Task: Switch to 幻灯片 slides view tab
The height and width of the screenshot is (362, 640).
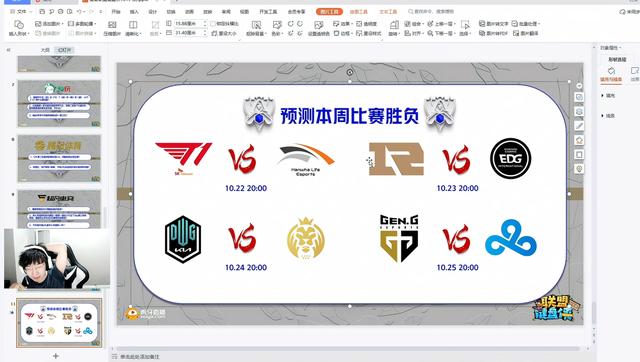Action: pyautogui.click(x=64, y=50)
